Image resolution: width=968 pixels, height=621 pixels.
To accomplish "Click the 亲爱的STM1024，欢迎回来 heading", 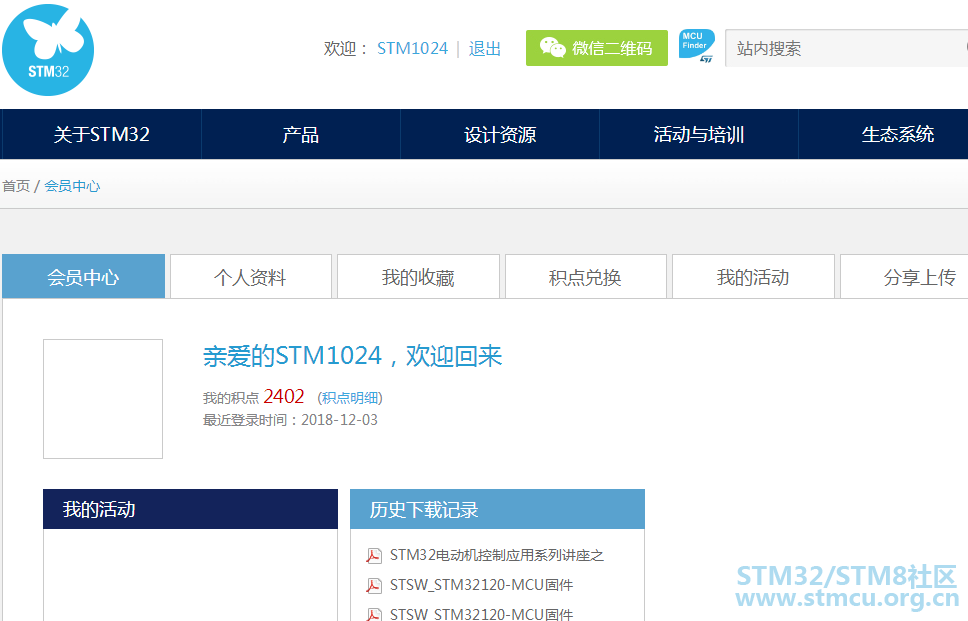I will (x=353, y=356).
